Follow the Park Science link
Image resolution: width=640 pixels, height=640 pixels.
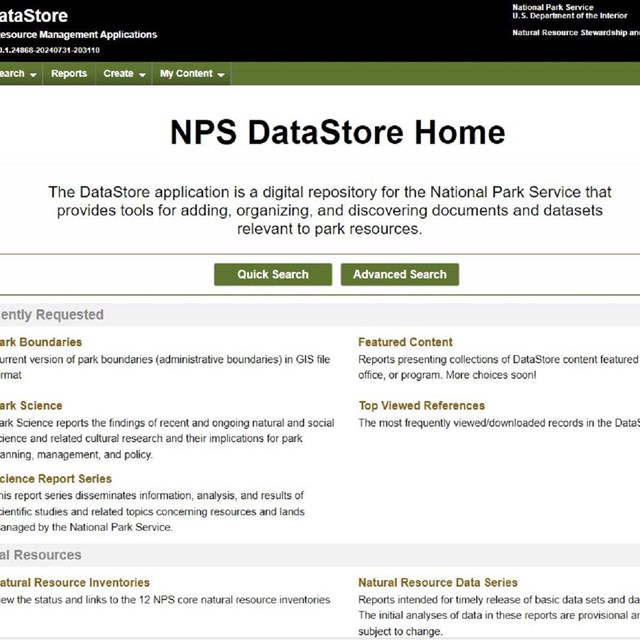pos(31,406)
